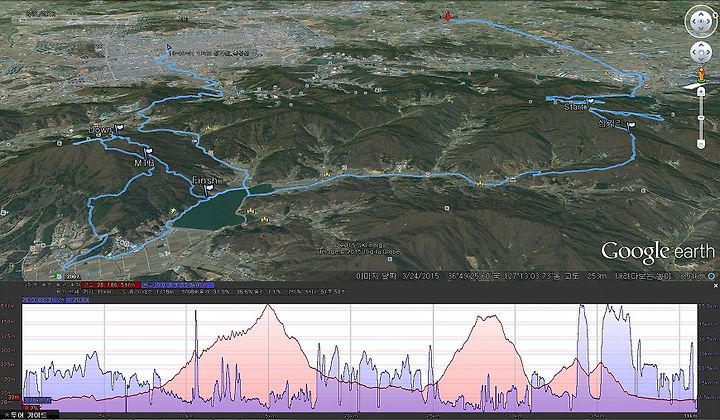Click the blue speed readout in profile header
The image size is (720, 420).
tap(178, 285)
